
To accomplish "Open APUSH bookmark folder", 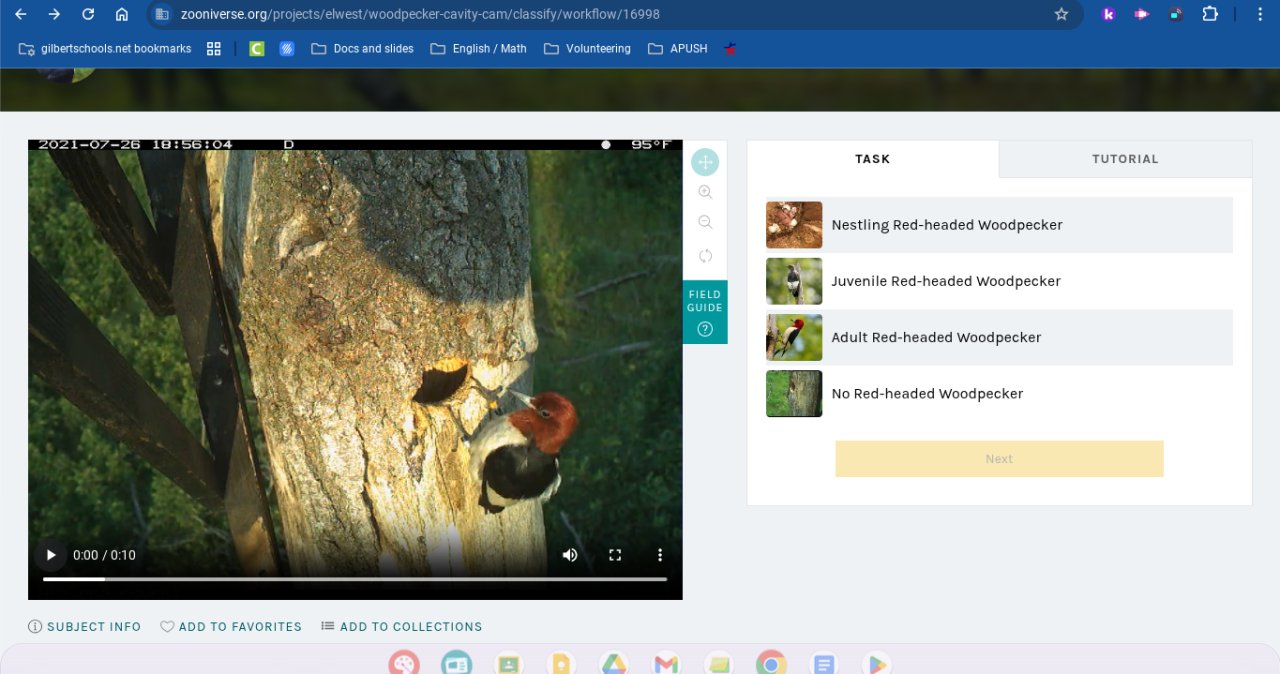I will tap(677, 48).
